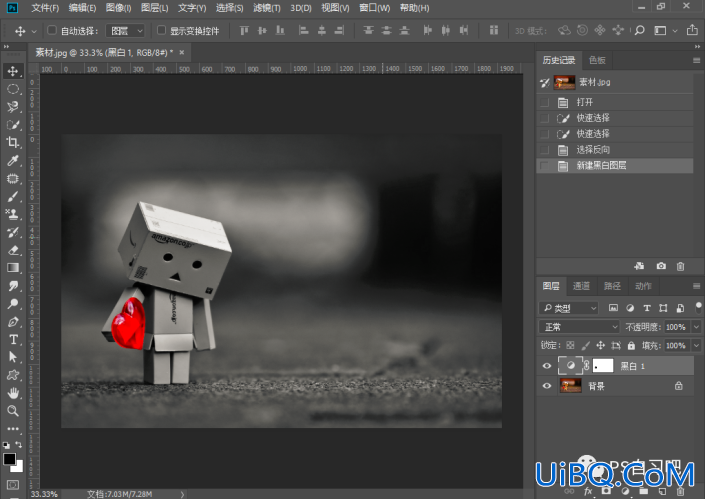Open the 正常 blend mode dropdown
Image resolution: width=705 pixels, height=499 pixels.
pyautogui.click(x=579, y=327)
